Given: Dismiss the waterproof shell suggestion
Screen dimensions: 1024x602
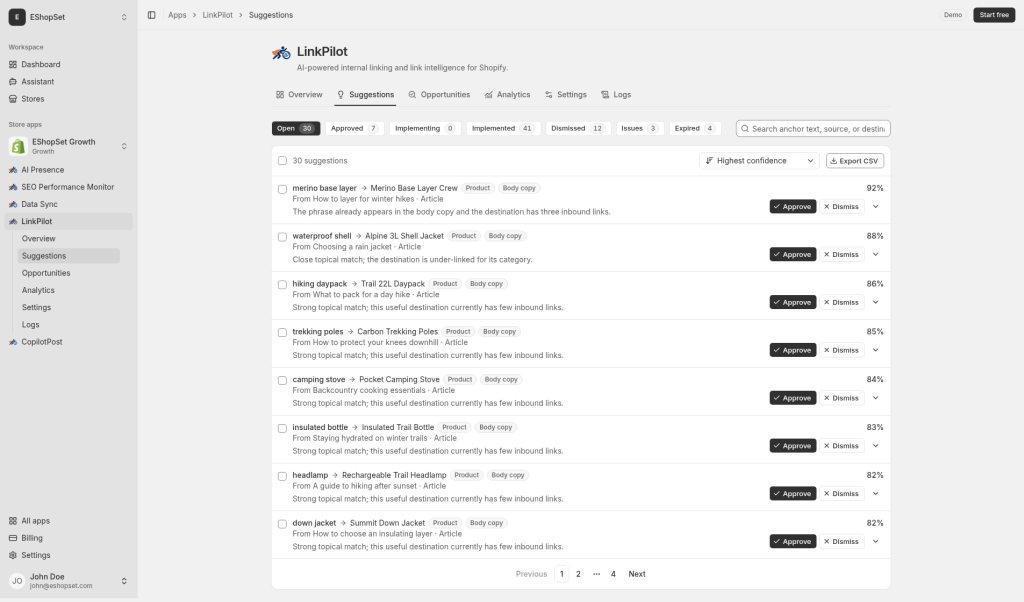Looking at the screenshot, I should [841, 255].
